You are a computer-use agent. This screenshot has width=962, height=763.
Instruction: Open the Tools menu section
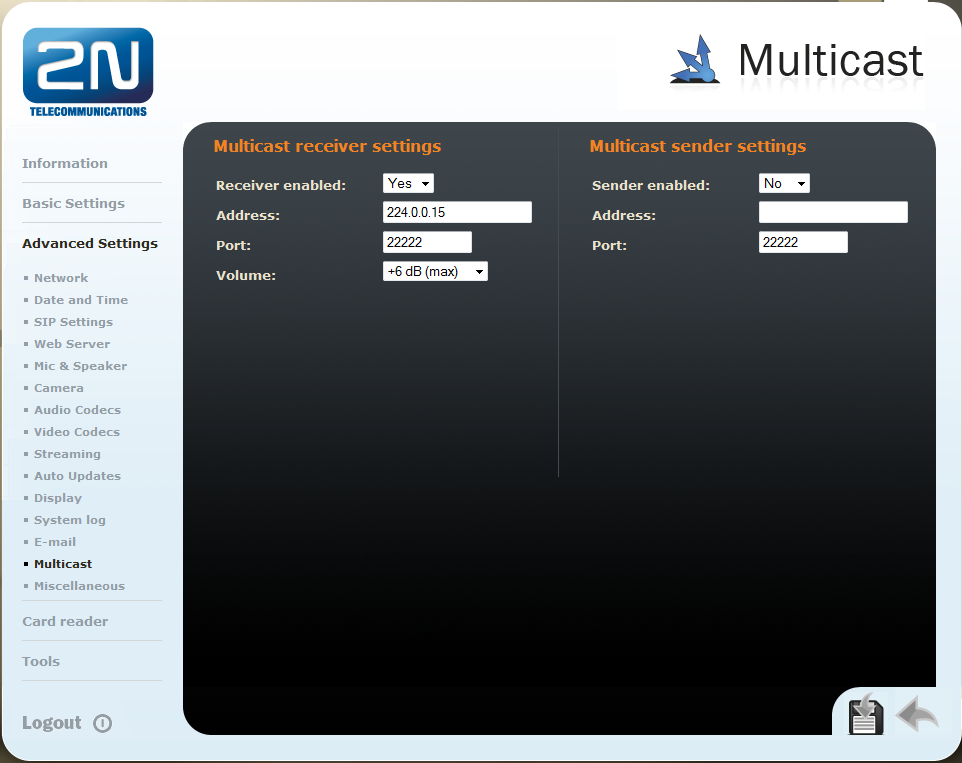click(41, 661)
